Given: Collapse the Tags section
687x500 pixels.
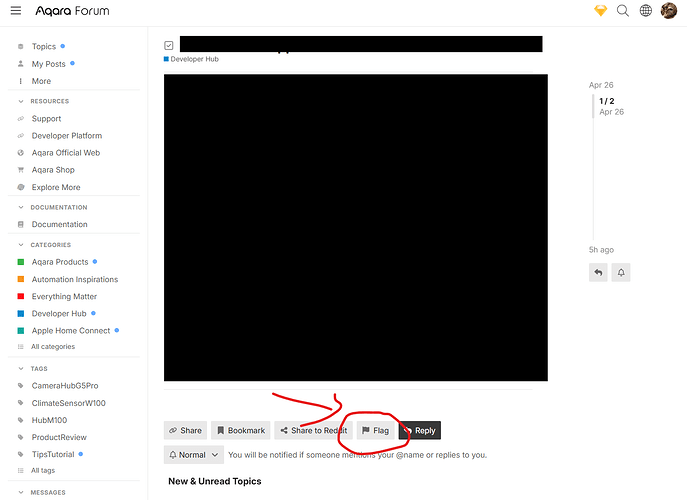Looking at the screenshot, I should point(39,369).
